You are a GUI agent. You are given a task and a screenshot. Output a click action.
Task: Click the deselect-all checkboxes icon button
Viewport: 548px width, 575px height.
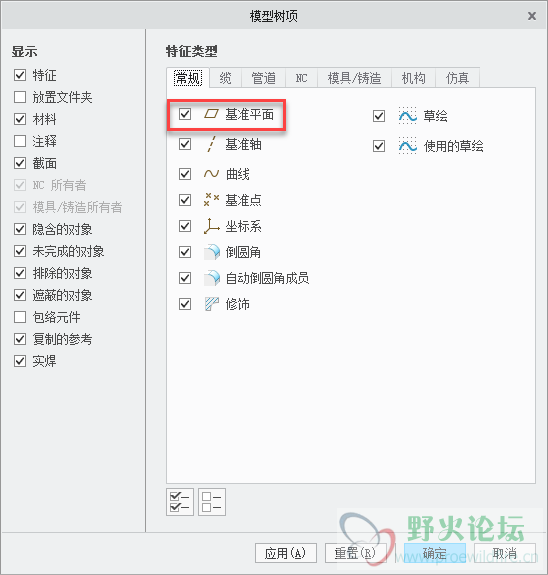coord(212,502)
